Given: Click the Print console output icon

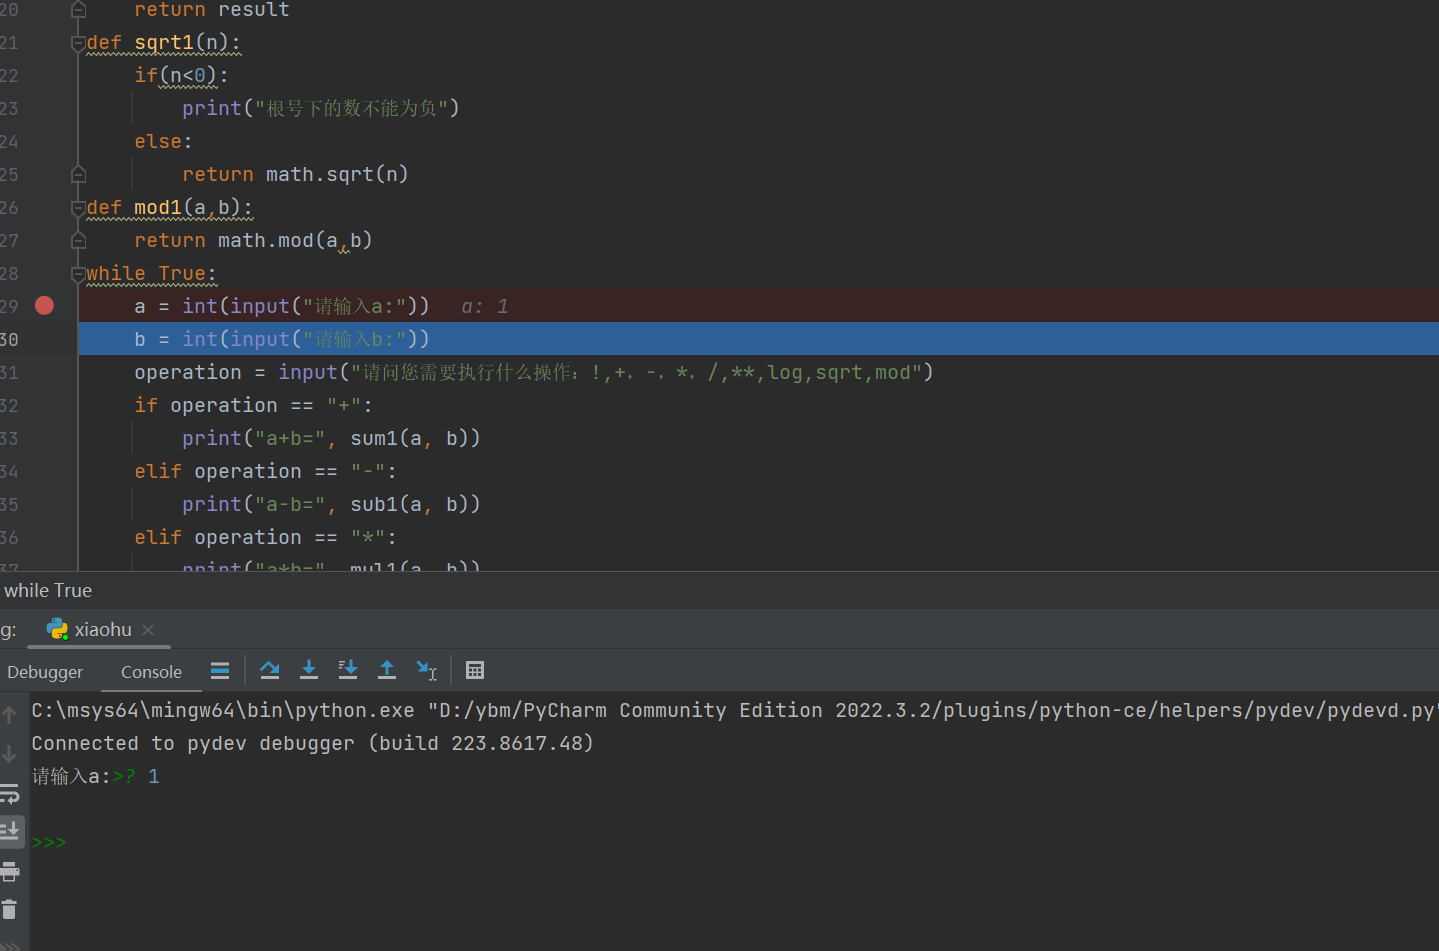Looking at the screenshot, I should 10,871.
